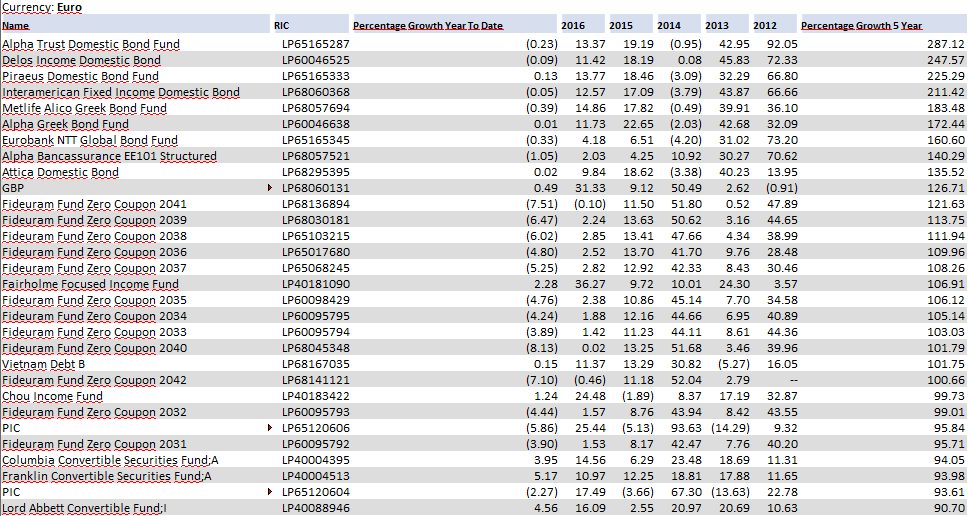Click red overflow marker beside LP65120606

tap(269, 428)
